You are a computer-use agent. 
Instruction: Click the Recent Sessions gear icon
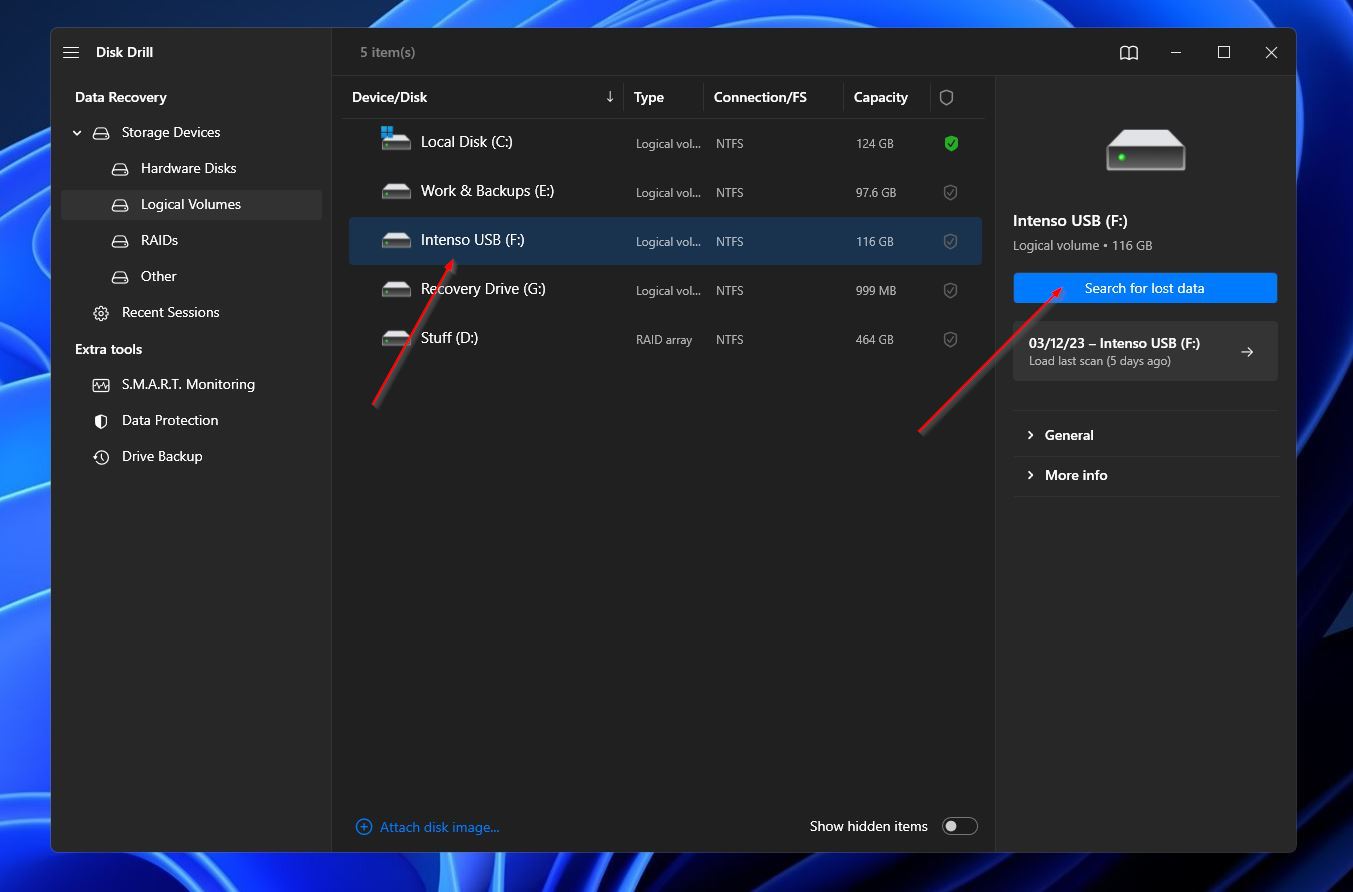point(101,313)
